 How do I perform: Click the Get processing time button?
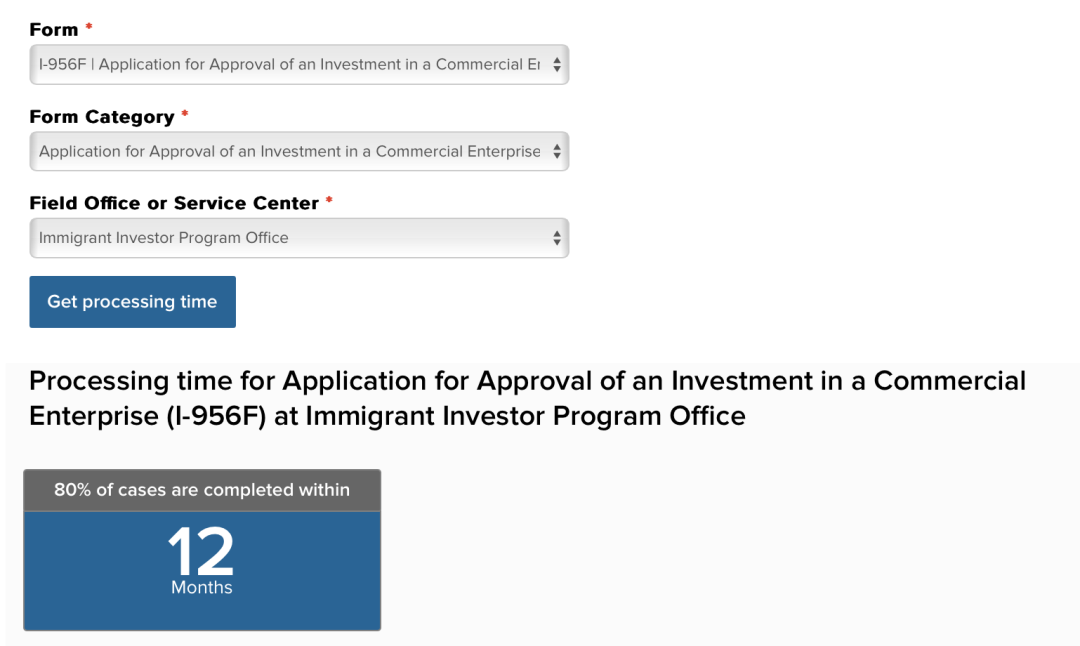(132, 302)
